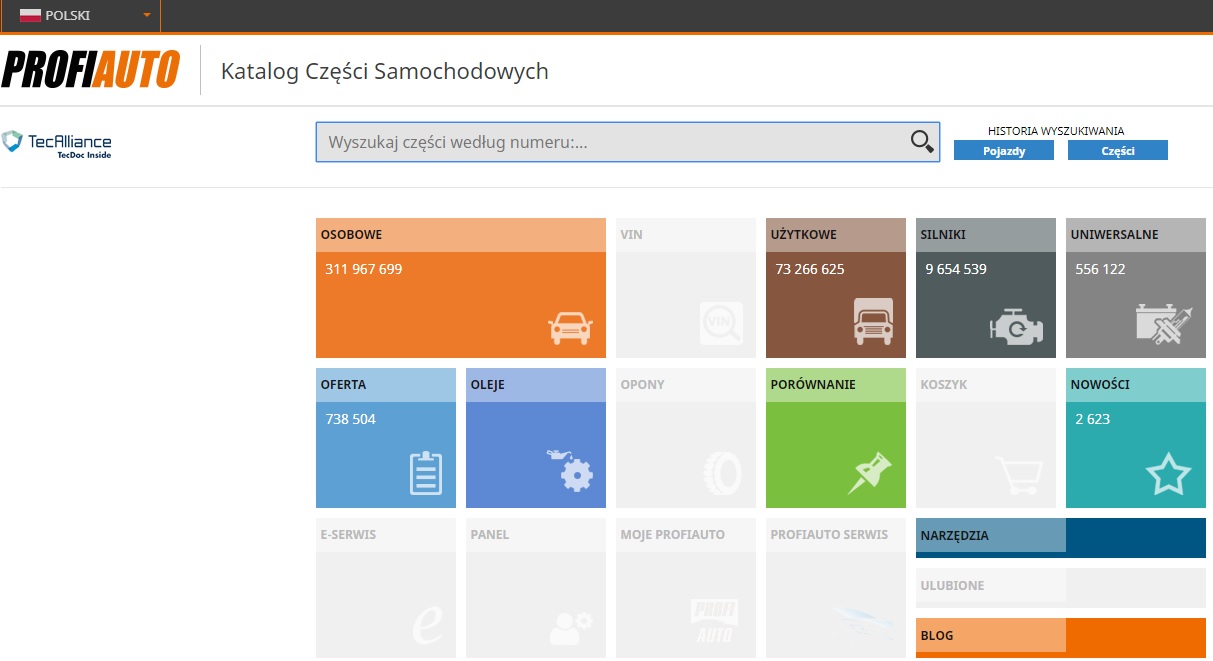Image resolution: width=1213 pixels, height=661 pixels.
Task: Click the count 311 967 699
Action: click(364, 269)
